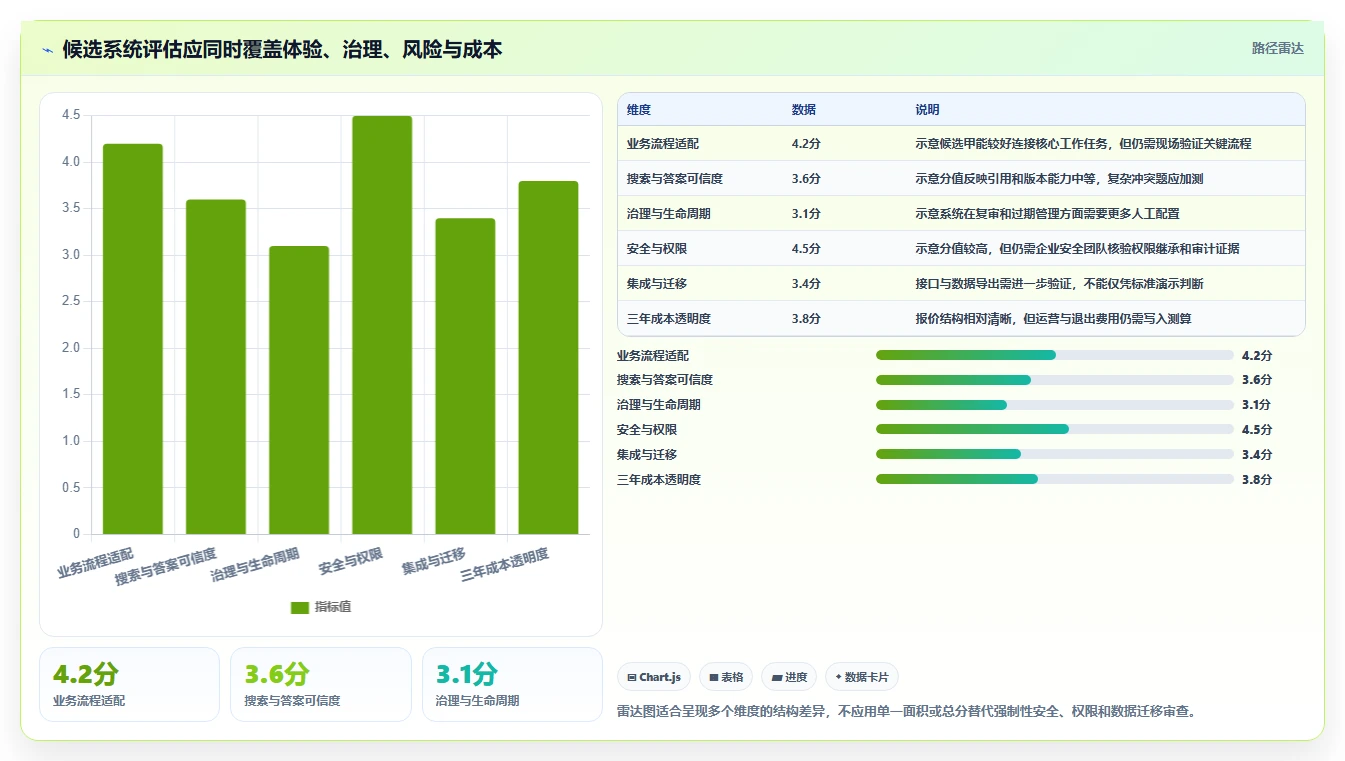Click the Chart.js chip
1345x761 pixels.
(x=654, y=677)
